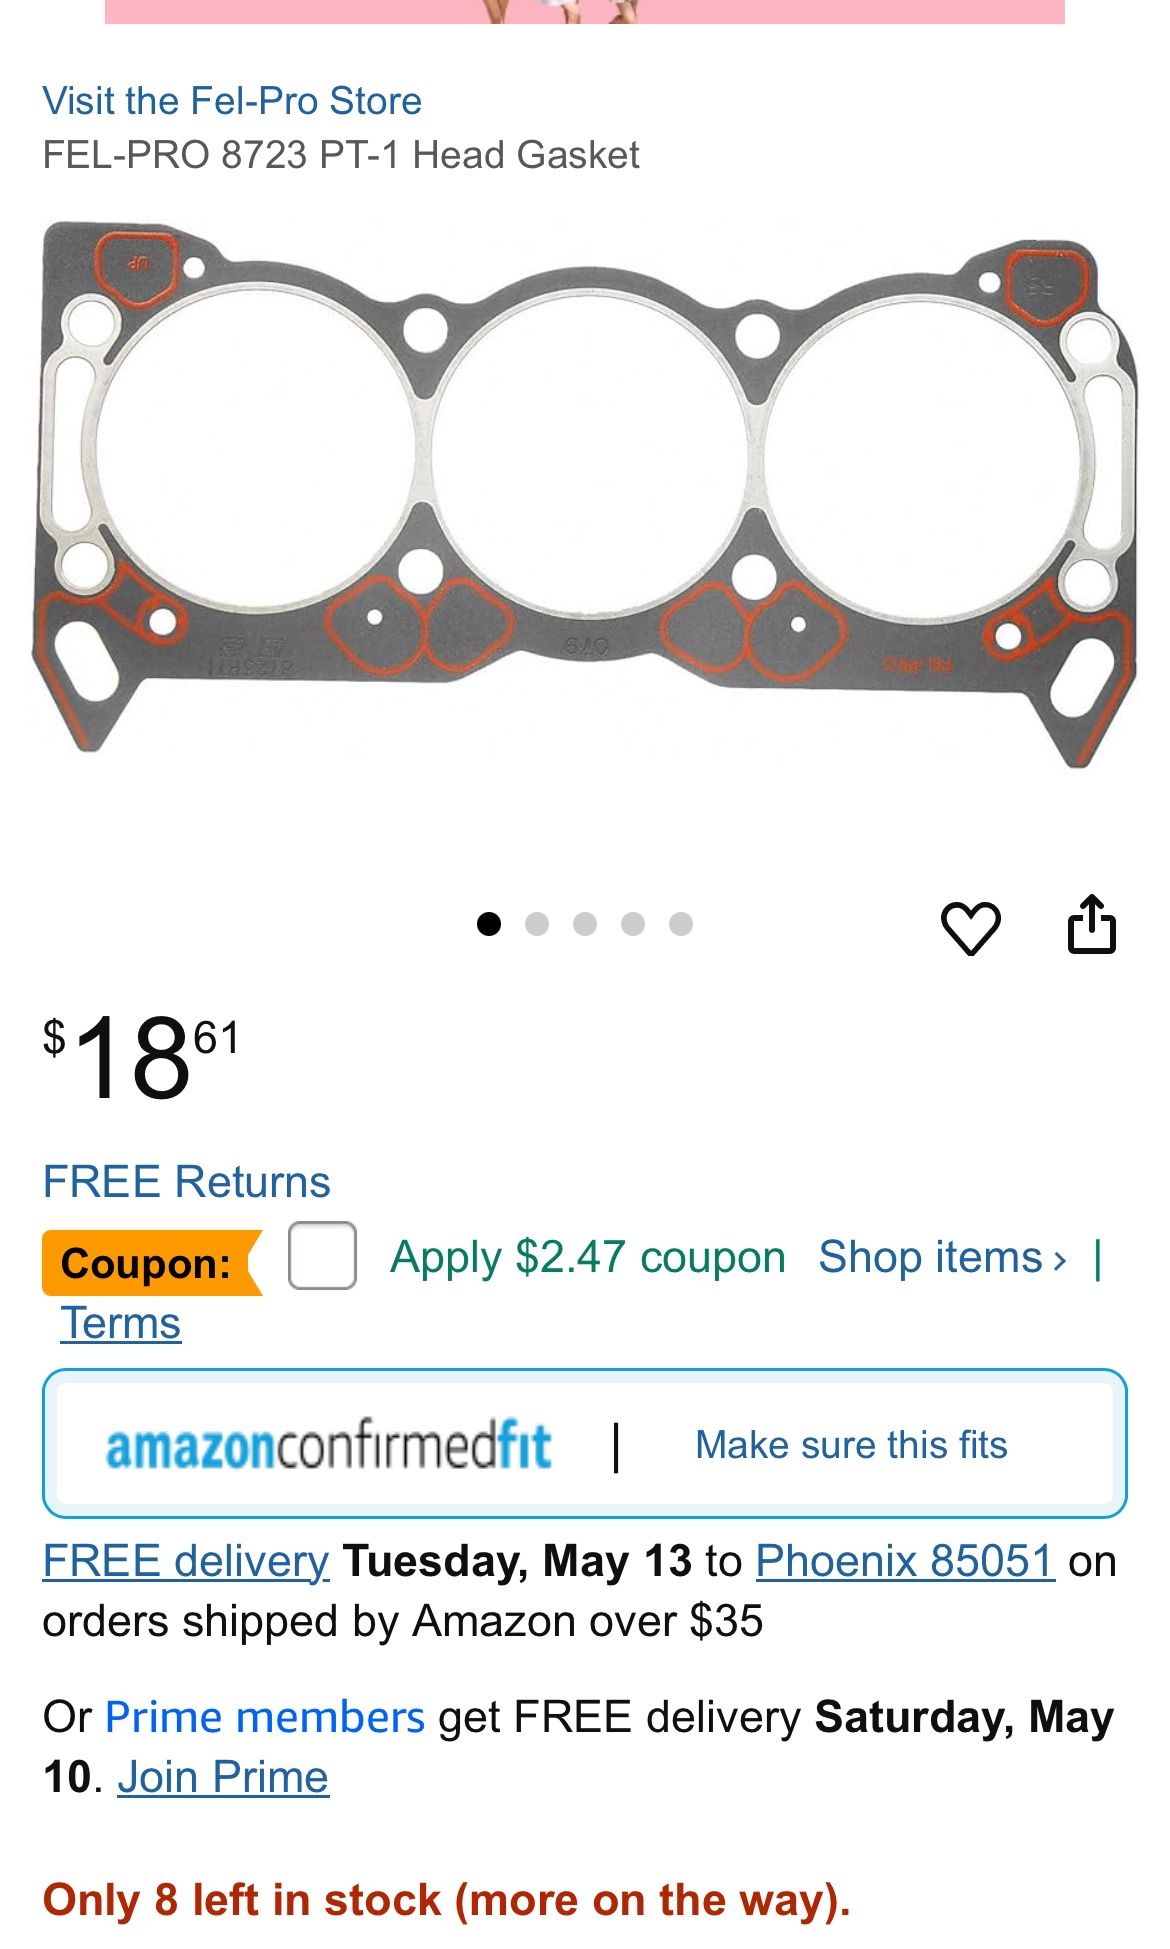Open Visit the Fel-Pro Store link
Screen dimensions: 1170x1949
pyautogui.click(x=232, y=101)
